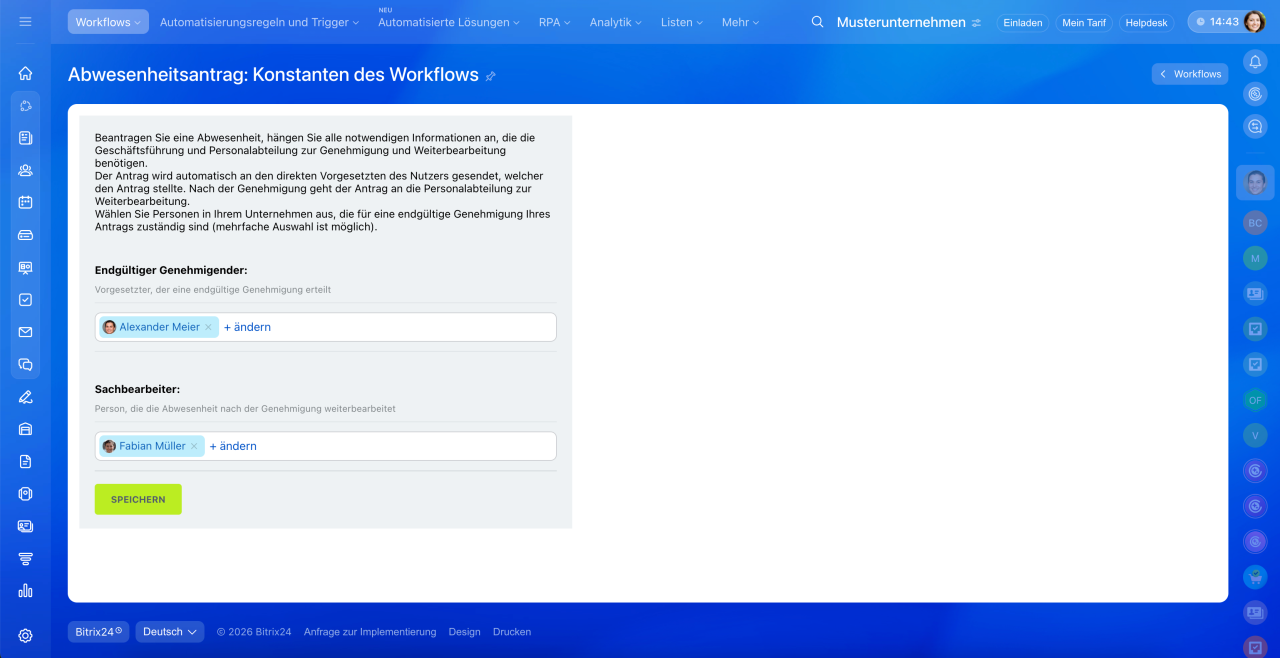The width and height of the screenshot is (1280, 658).
Task: Click the Speichern button
Action: (x=138, y=499)
